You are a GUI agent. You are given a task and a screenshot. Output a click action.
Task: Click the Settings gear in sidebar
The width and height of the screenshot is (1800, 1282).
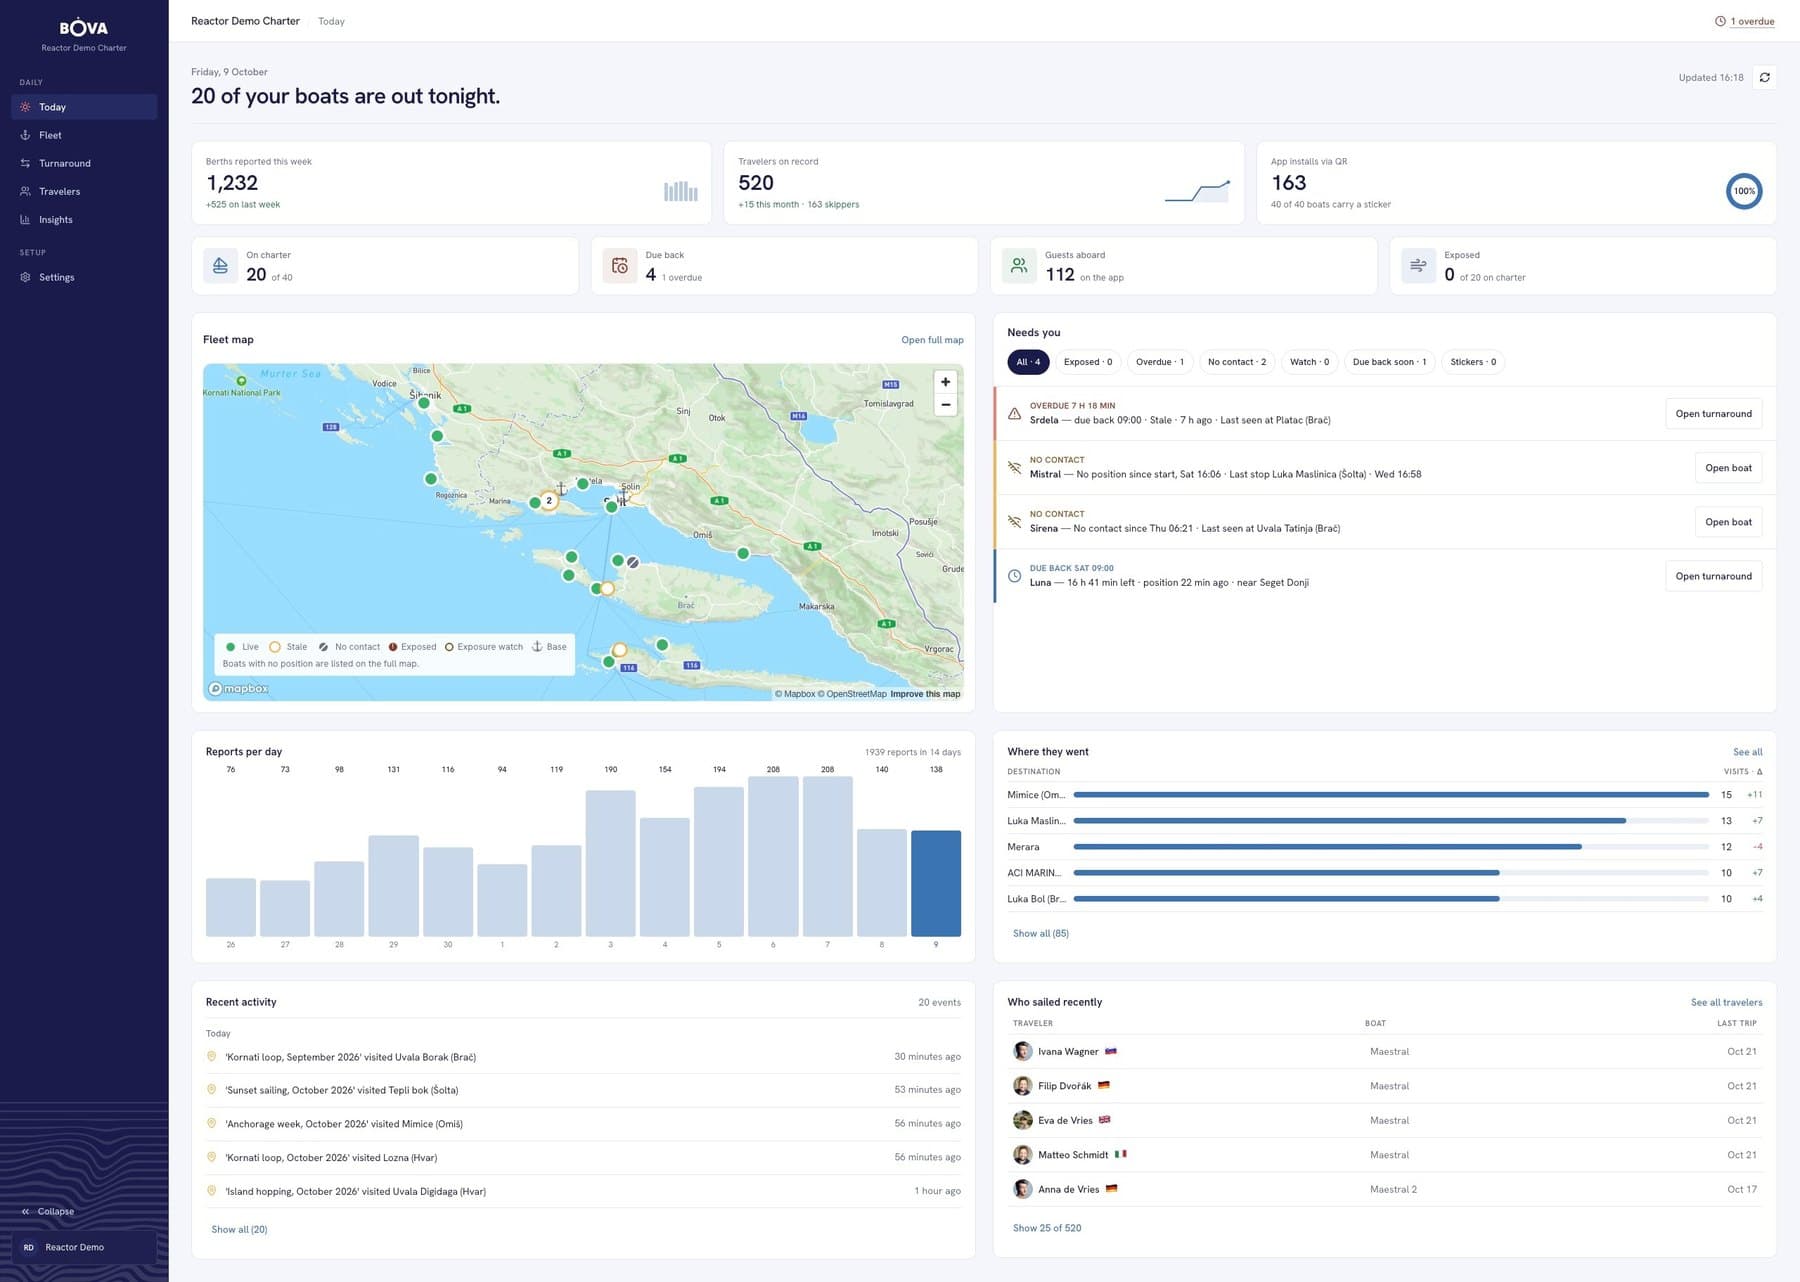(25, 277)
